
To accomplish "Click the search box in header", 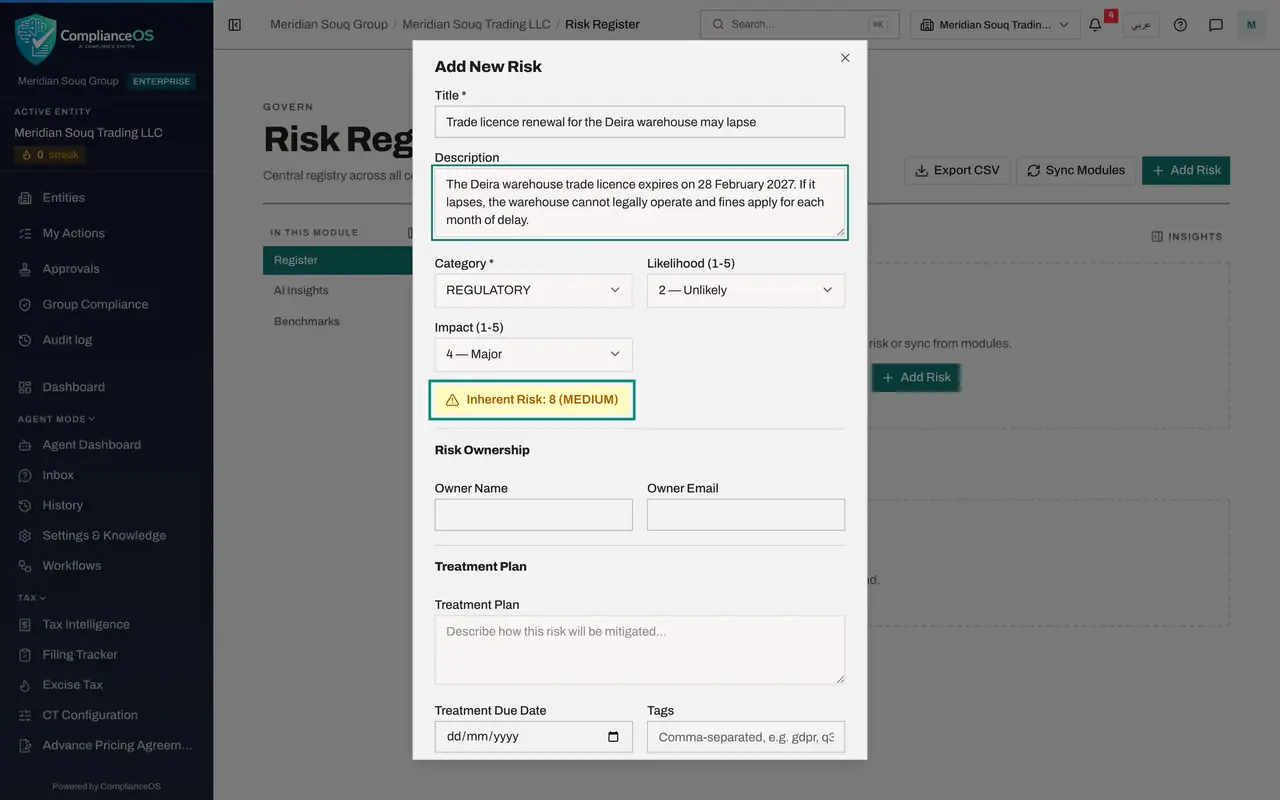I will [x=799, y=24].
